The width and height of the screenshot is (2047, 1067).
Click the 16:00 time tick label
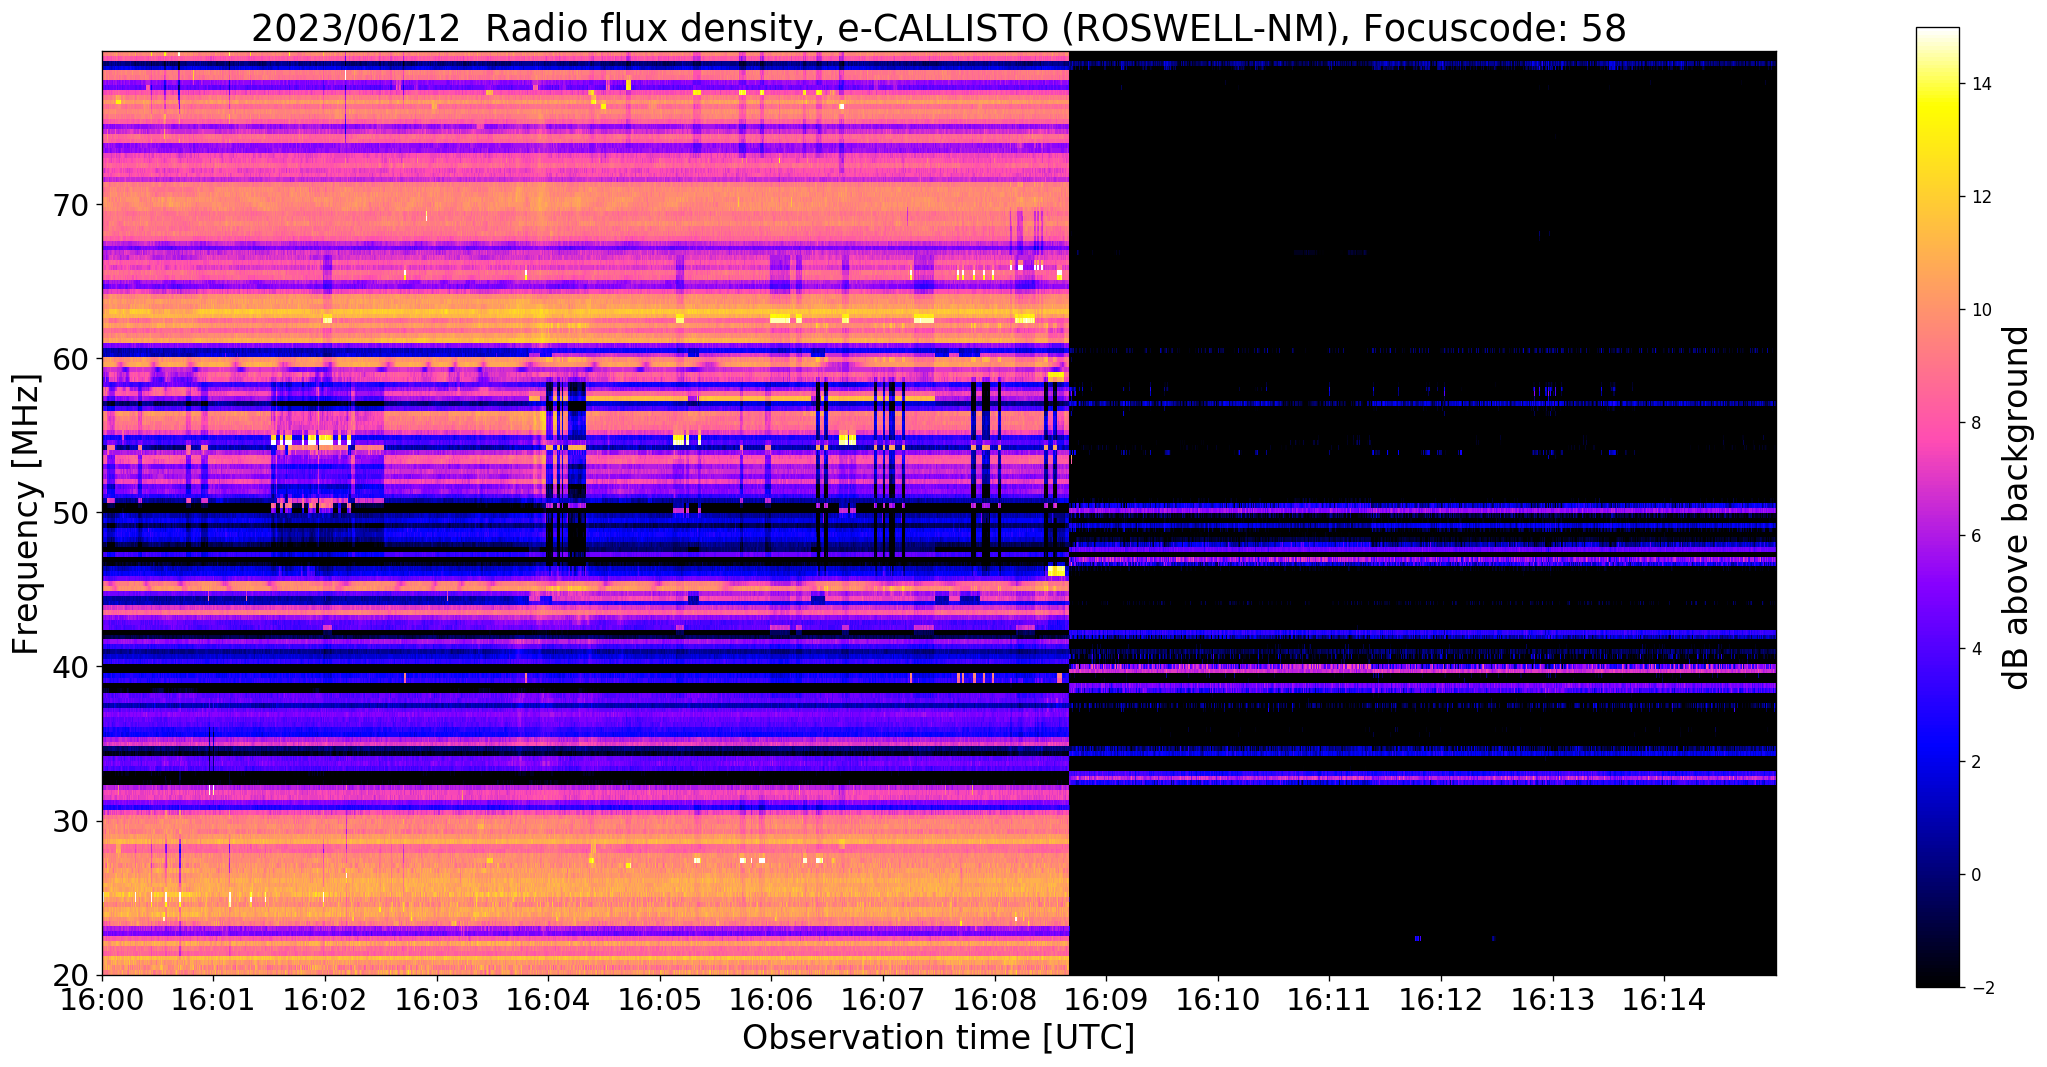coord(103,998)
